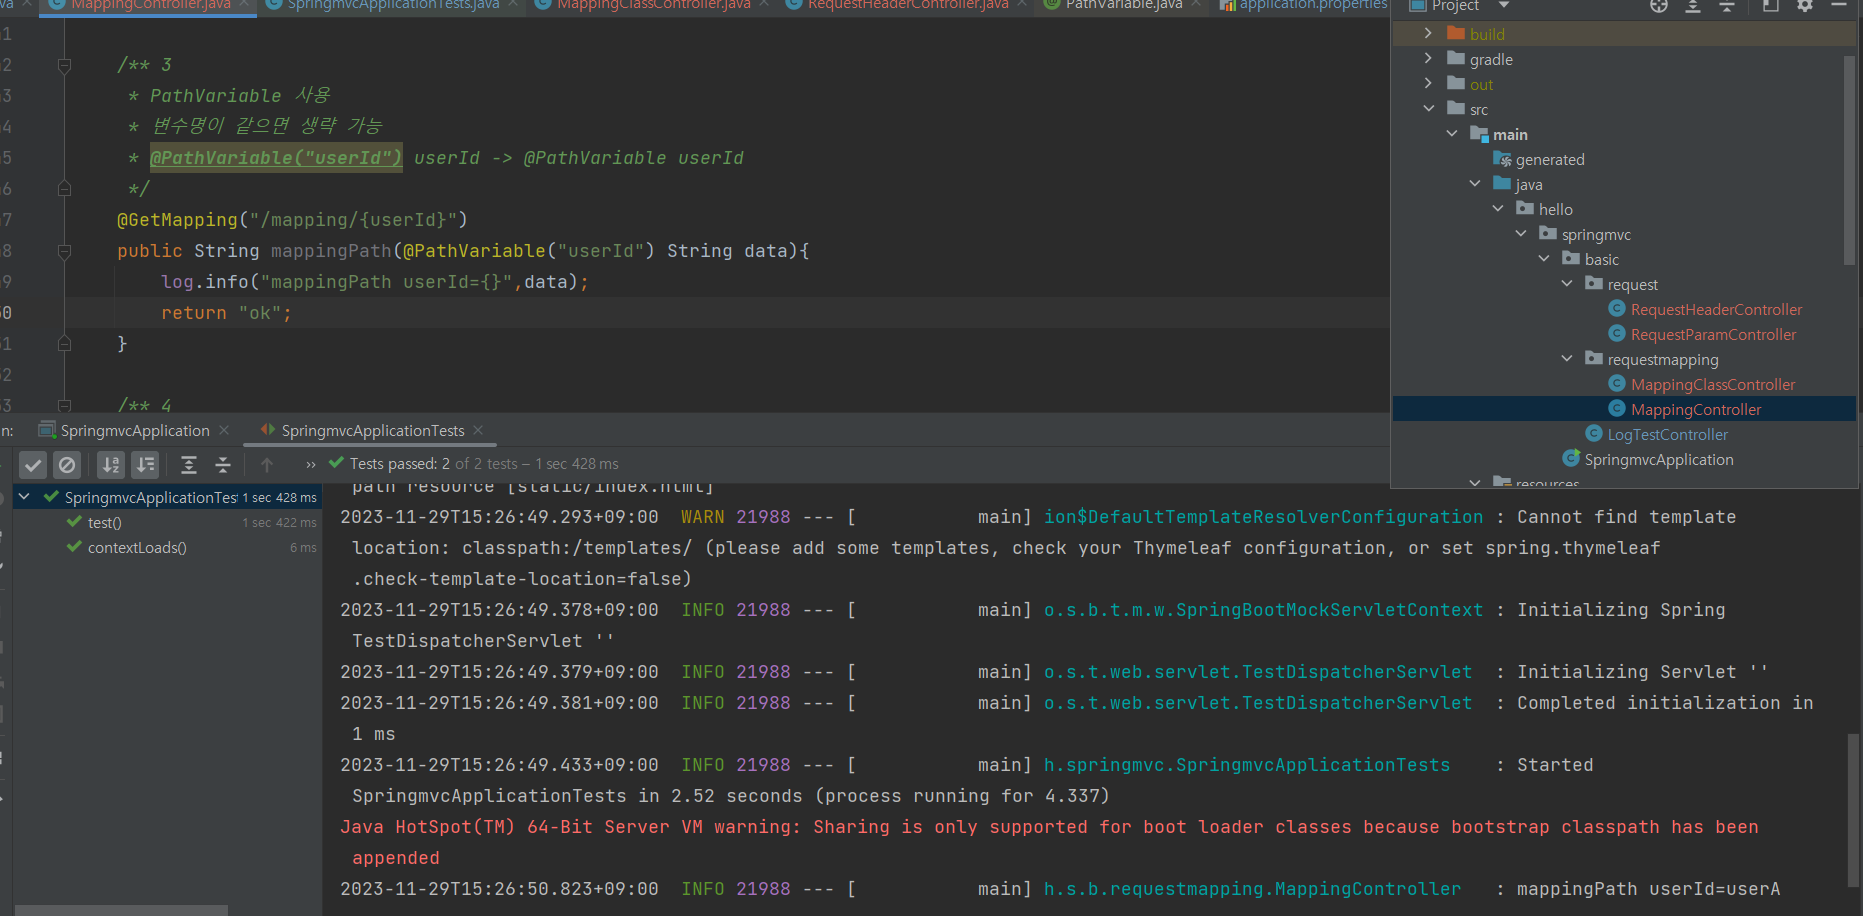The image size is (1863, 916).
Task: Hide the Project tool window
Action: click(x=1838, y=6)
